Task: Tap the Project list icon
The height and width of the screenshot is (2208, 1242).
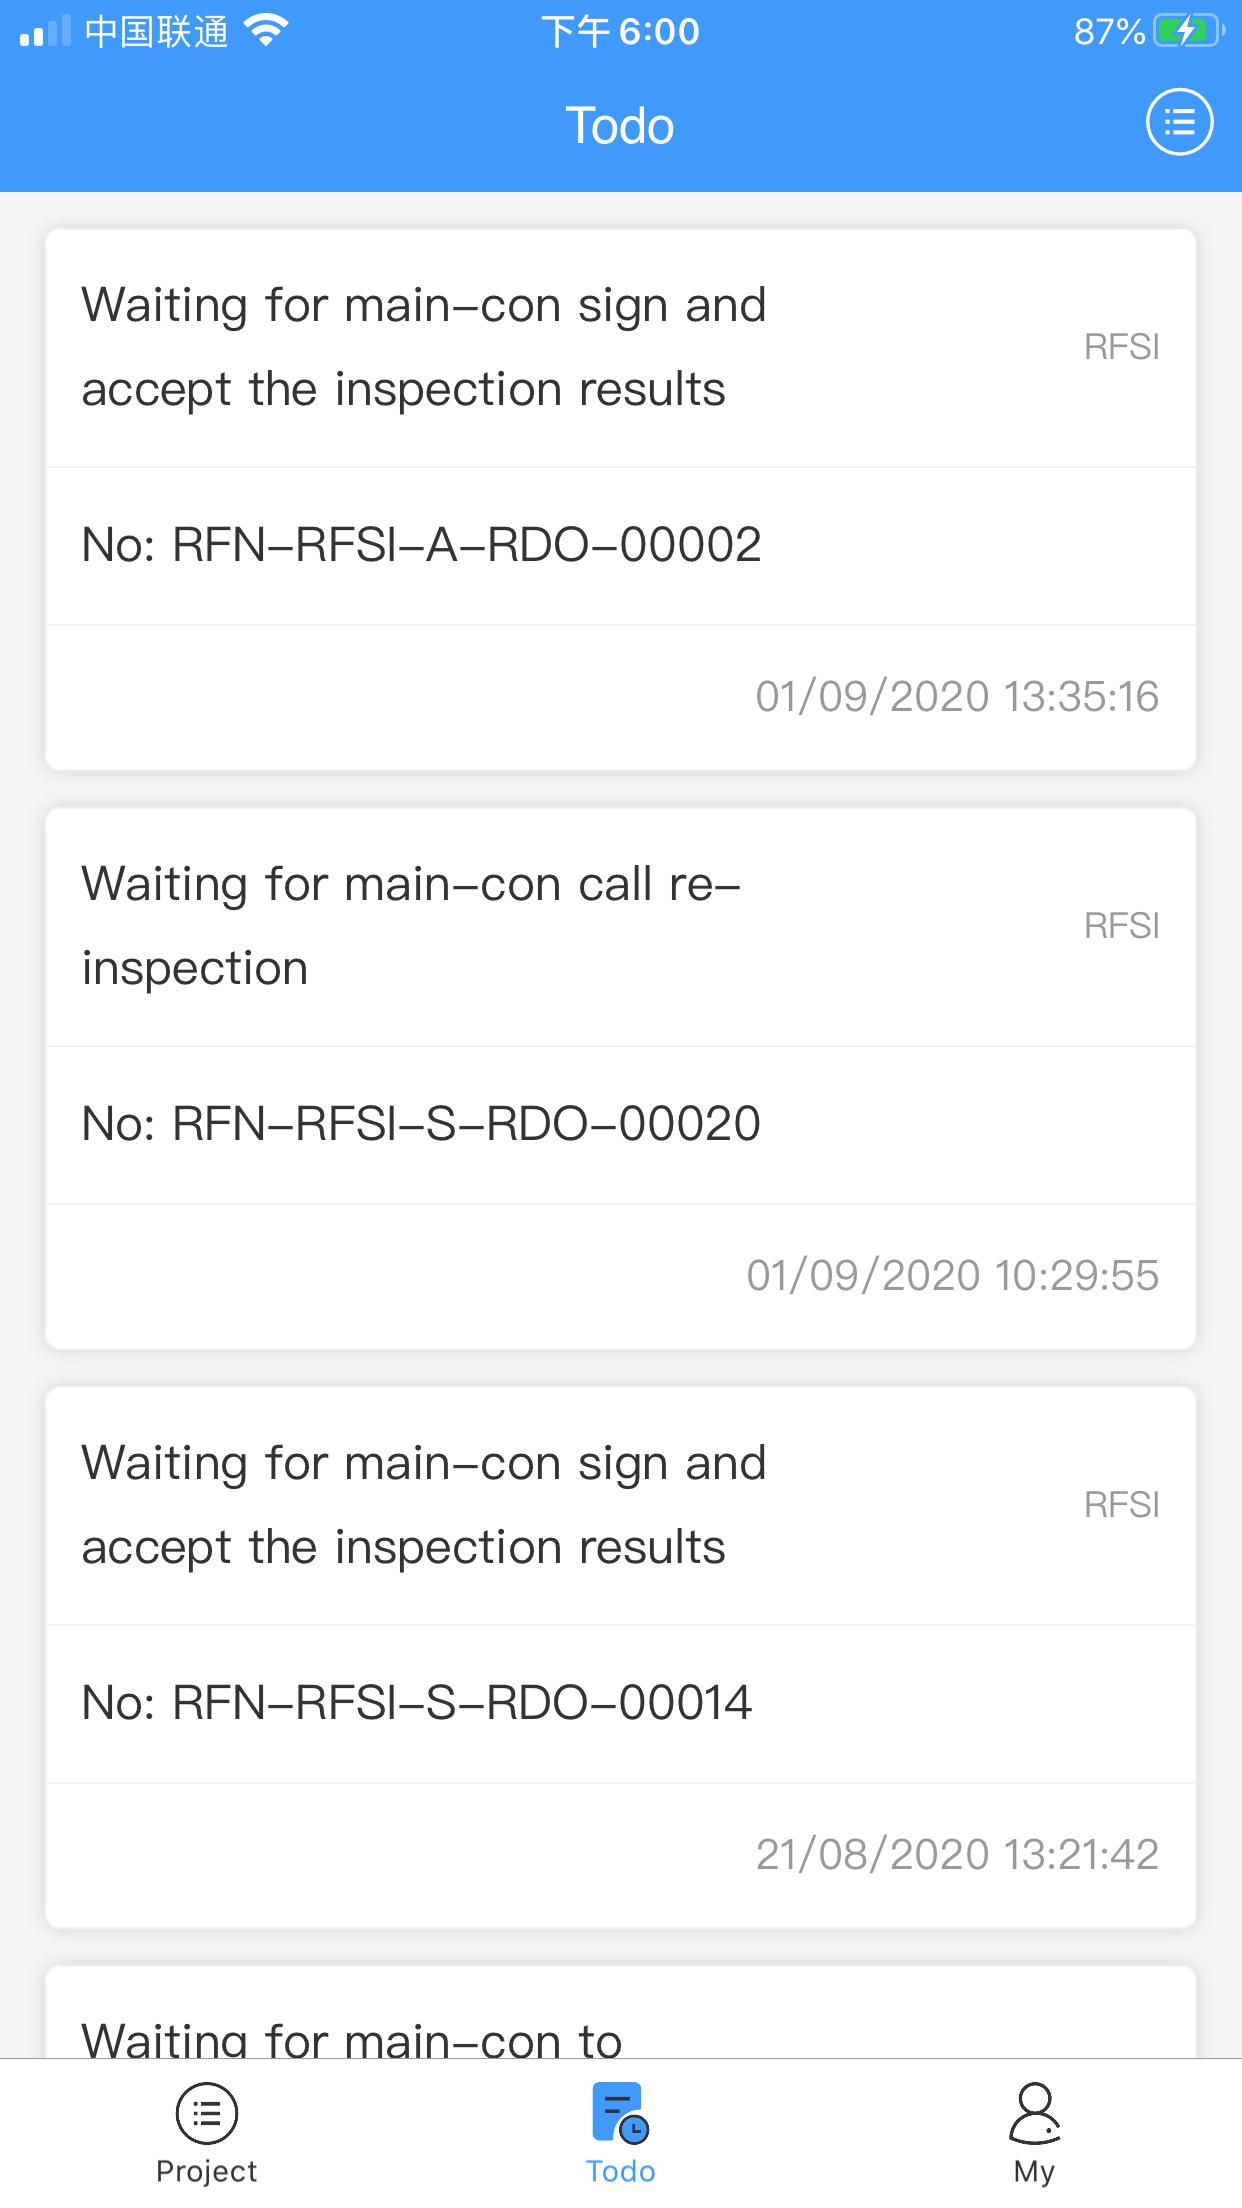Action: [x=207, y=2113]
